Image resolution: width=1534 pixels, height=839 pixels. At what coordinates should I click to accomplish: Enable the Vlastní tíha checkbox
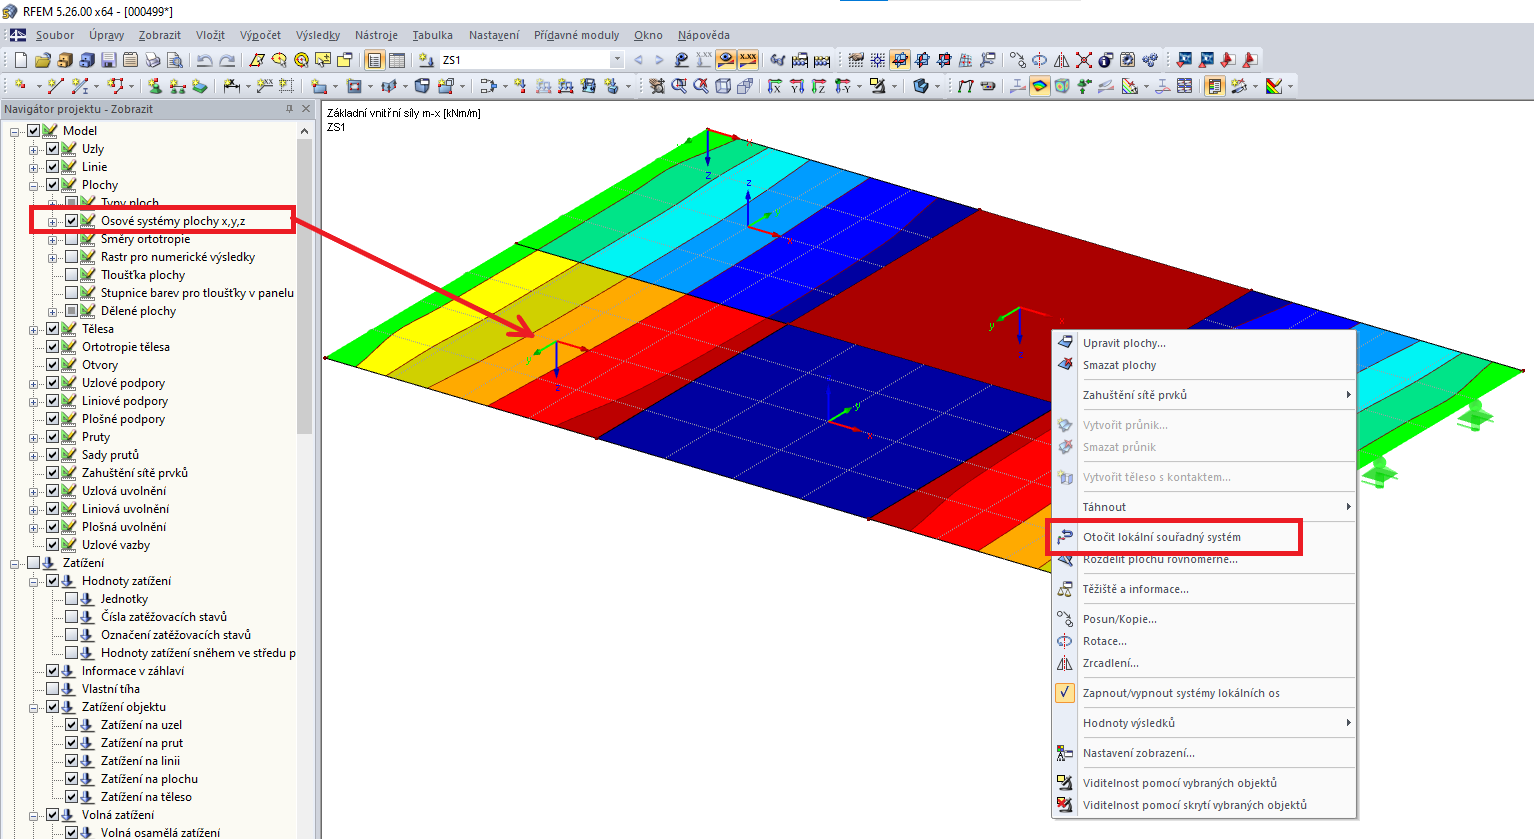[x=52, y=689]
